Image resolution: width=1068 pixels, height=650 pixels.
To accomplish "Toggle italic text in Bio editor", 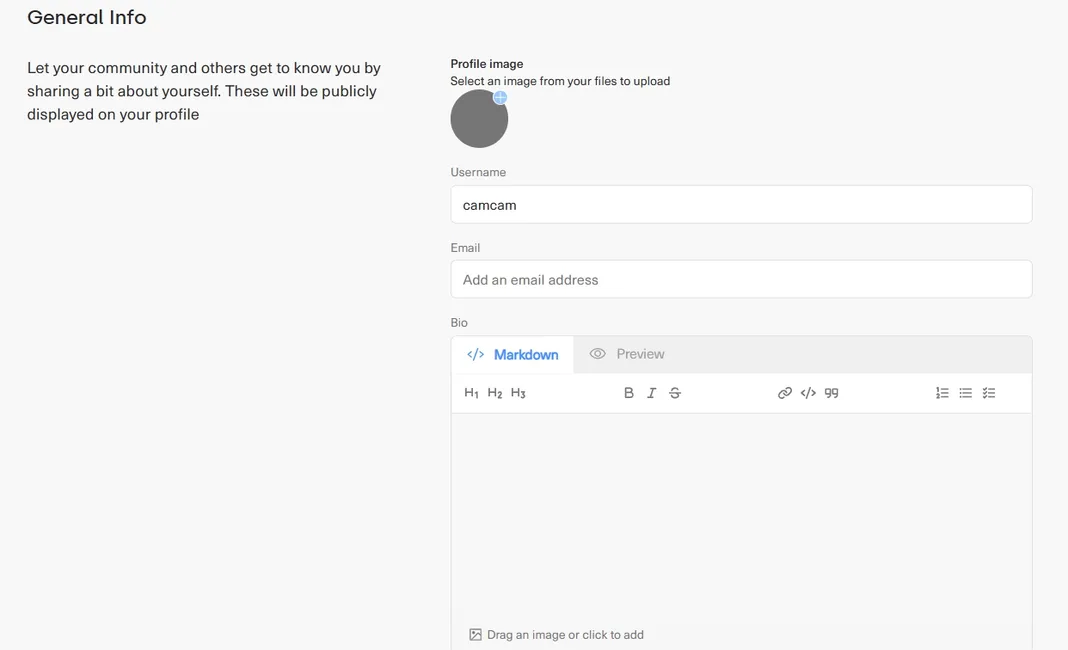I will (x=652, y=393).
